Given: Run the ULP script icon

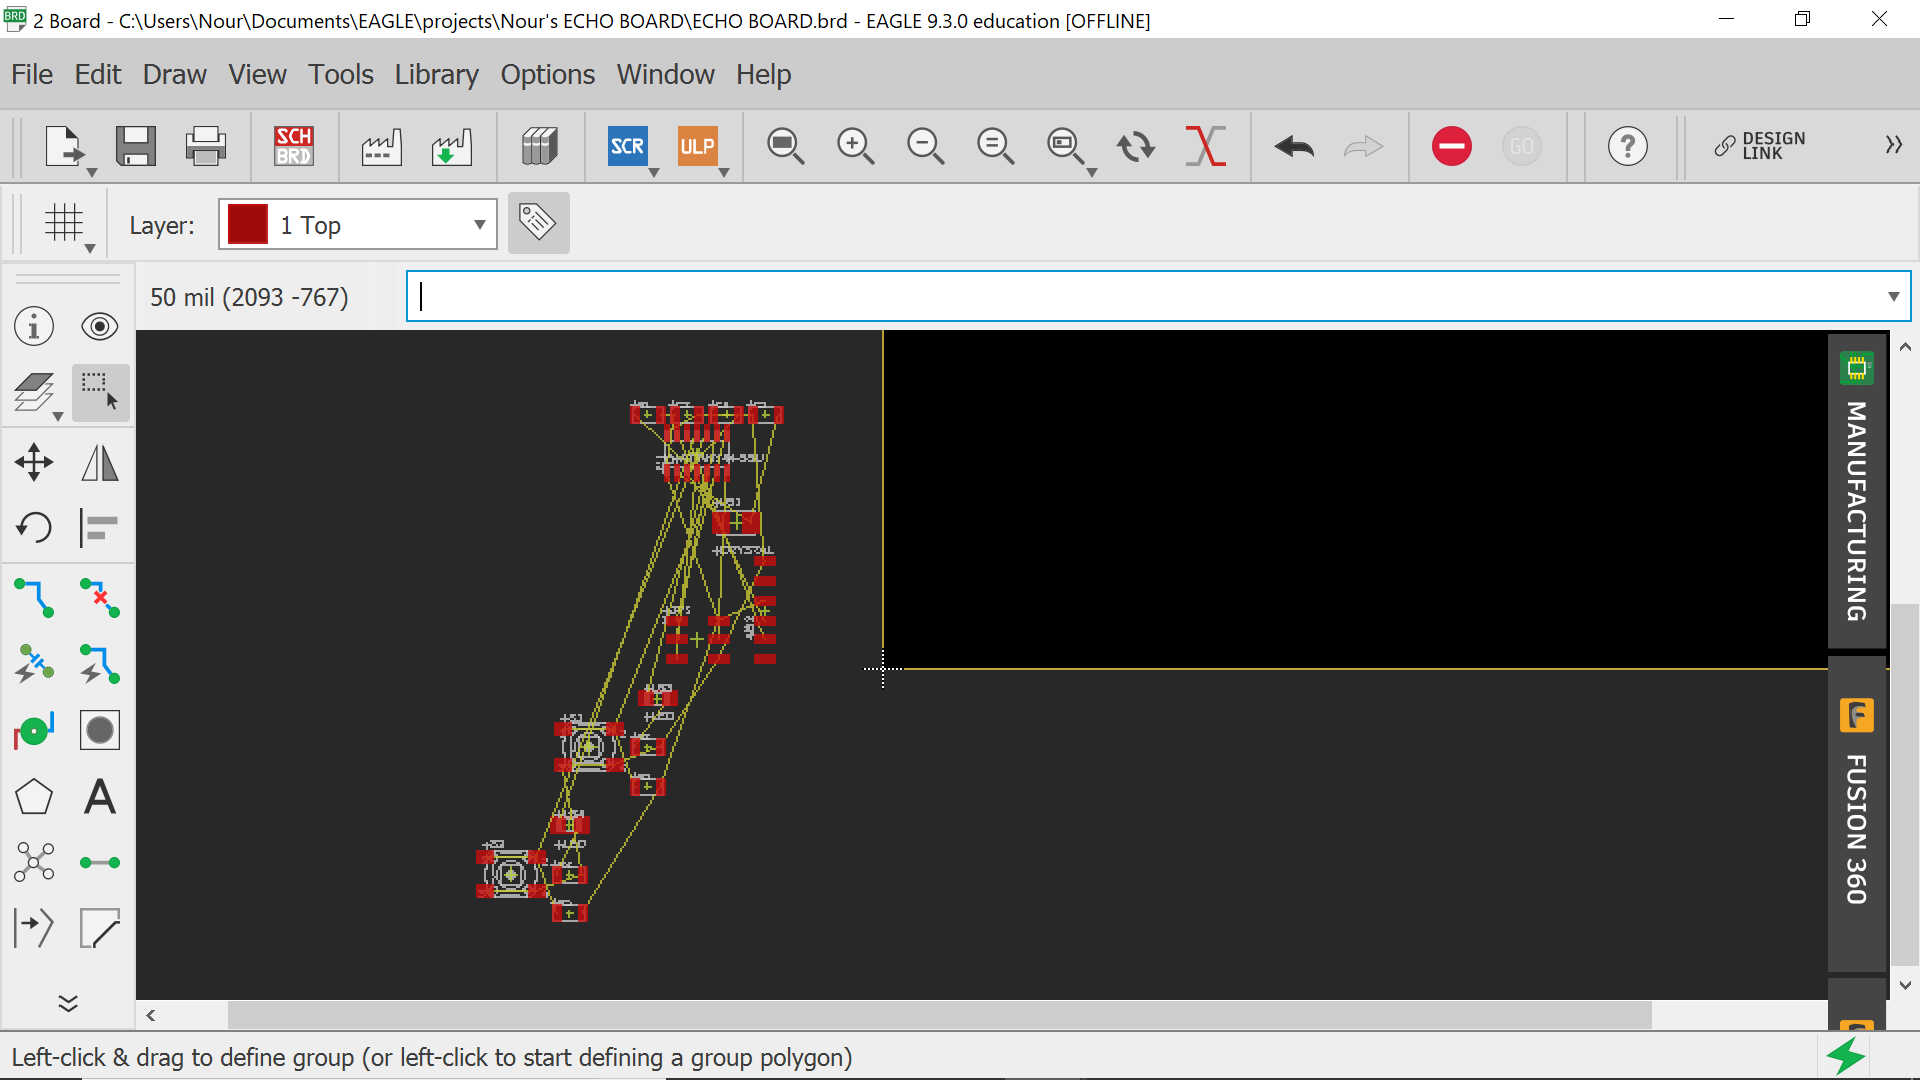Looking at the screenshot, I should click(697, 146).
